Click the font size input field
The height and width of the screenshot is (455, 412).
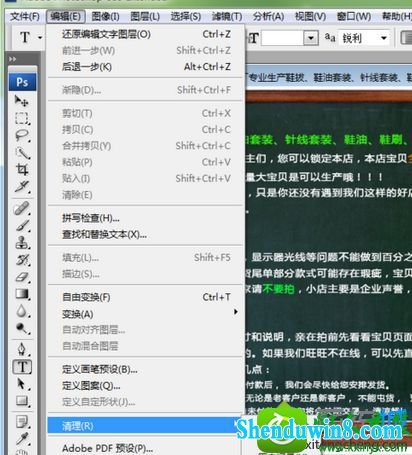(x=283, y=38)
